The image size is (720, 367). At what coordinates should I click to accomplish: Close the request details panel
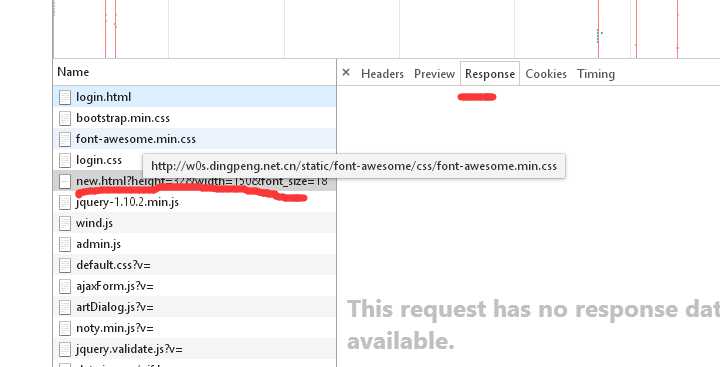tap(346, 73)
